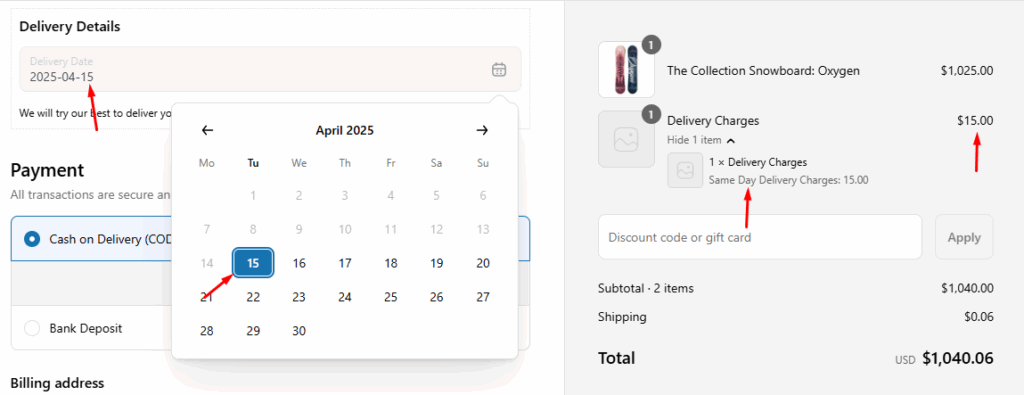The width and height of the screenshot is (1024, 395).
Task: Click the Discount code or gift card field
Action: coord(760,237)
